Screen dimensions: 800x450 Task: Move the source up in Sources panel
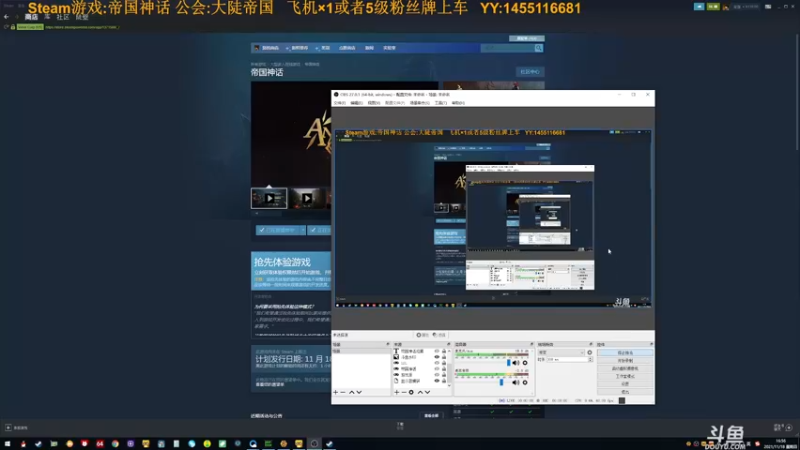(x=420, y=392)
